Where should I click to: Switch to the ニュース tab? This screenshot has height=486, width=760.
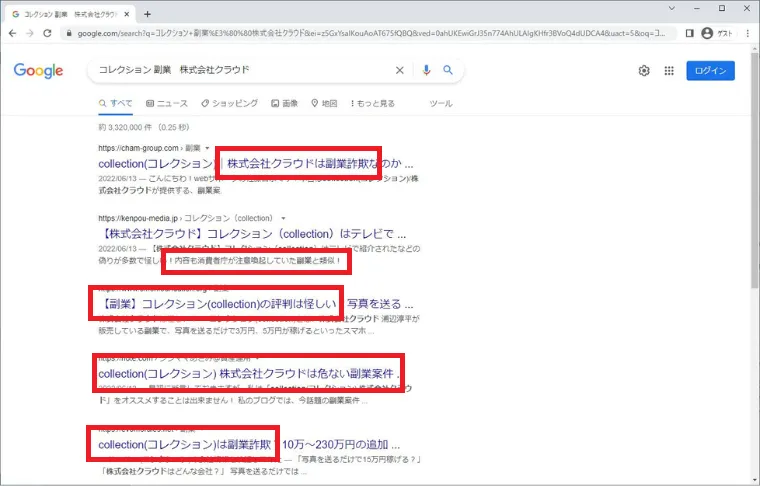point(167,103)
